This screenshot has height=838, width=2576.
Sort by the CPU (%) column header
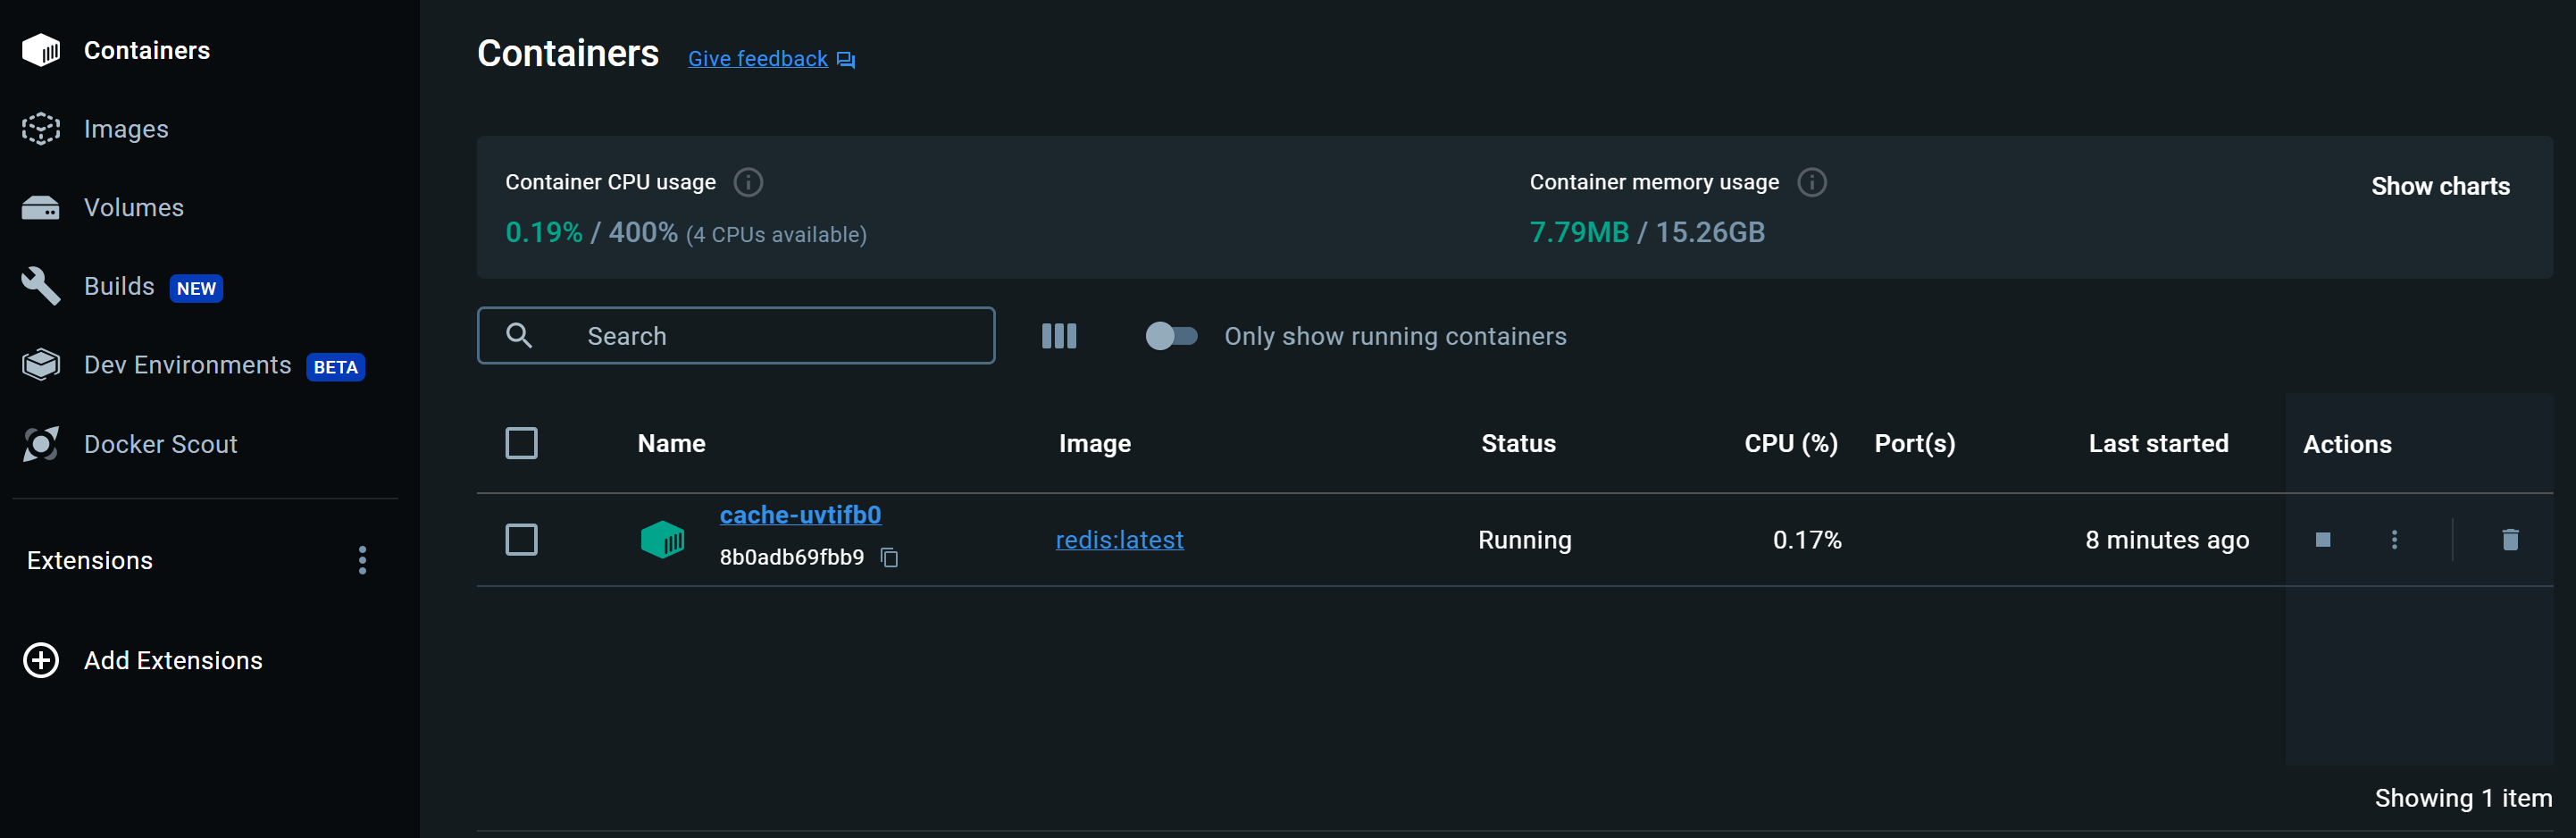point(1791,443)
